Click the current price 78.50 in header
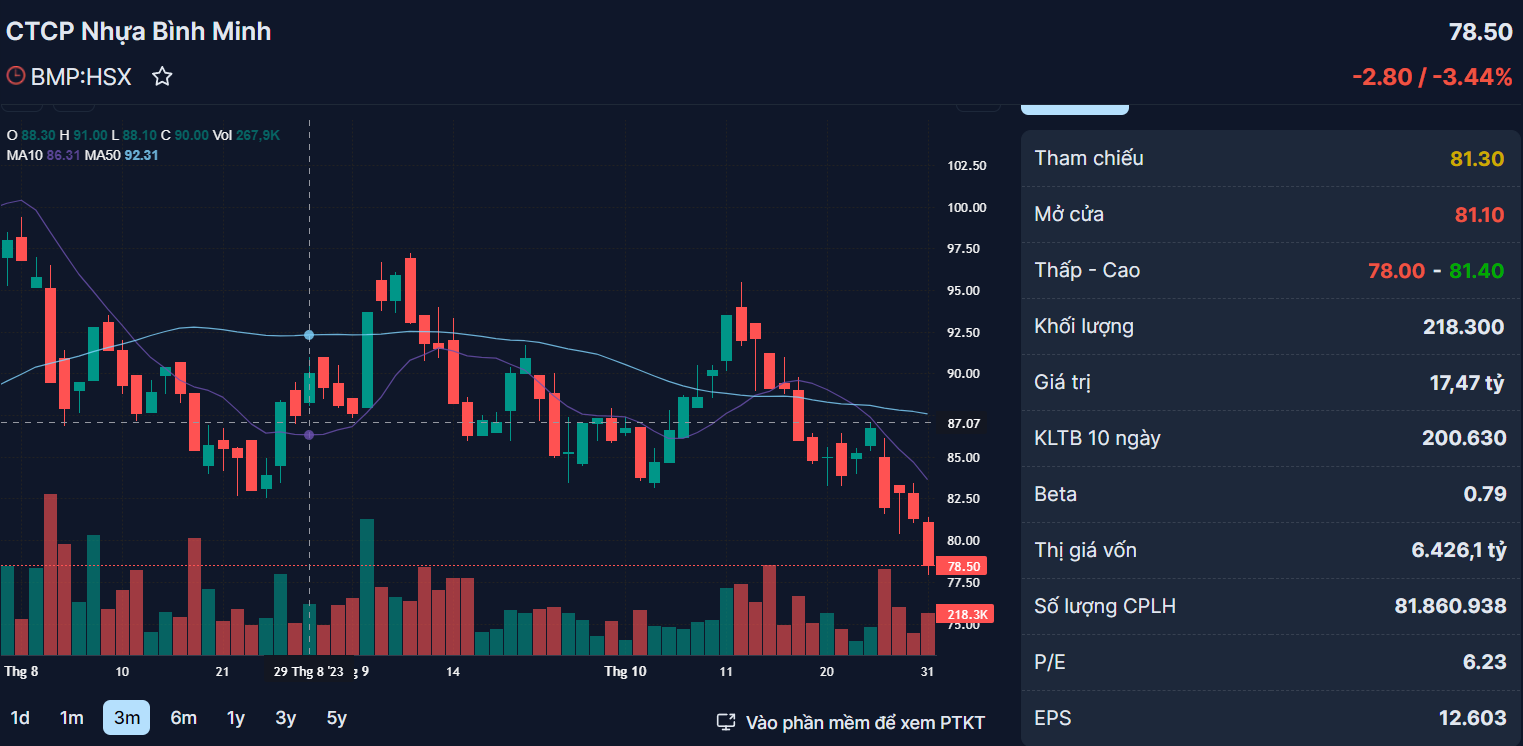 pos(1480,32)
